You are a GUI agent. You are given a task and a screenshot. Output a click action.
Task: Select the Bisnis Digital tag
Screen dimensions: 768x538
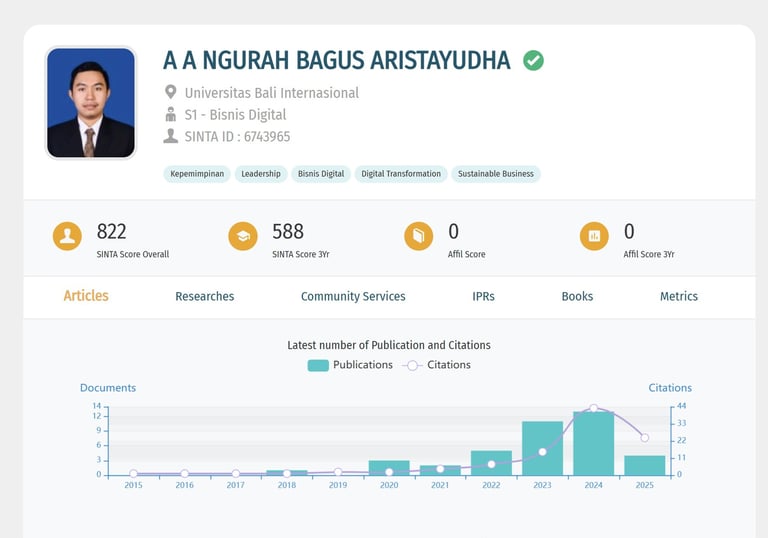click(x=321, y=174)
